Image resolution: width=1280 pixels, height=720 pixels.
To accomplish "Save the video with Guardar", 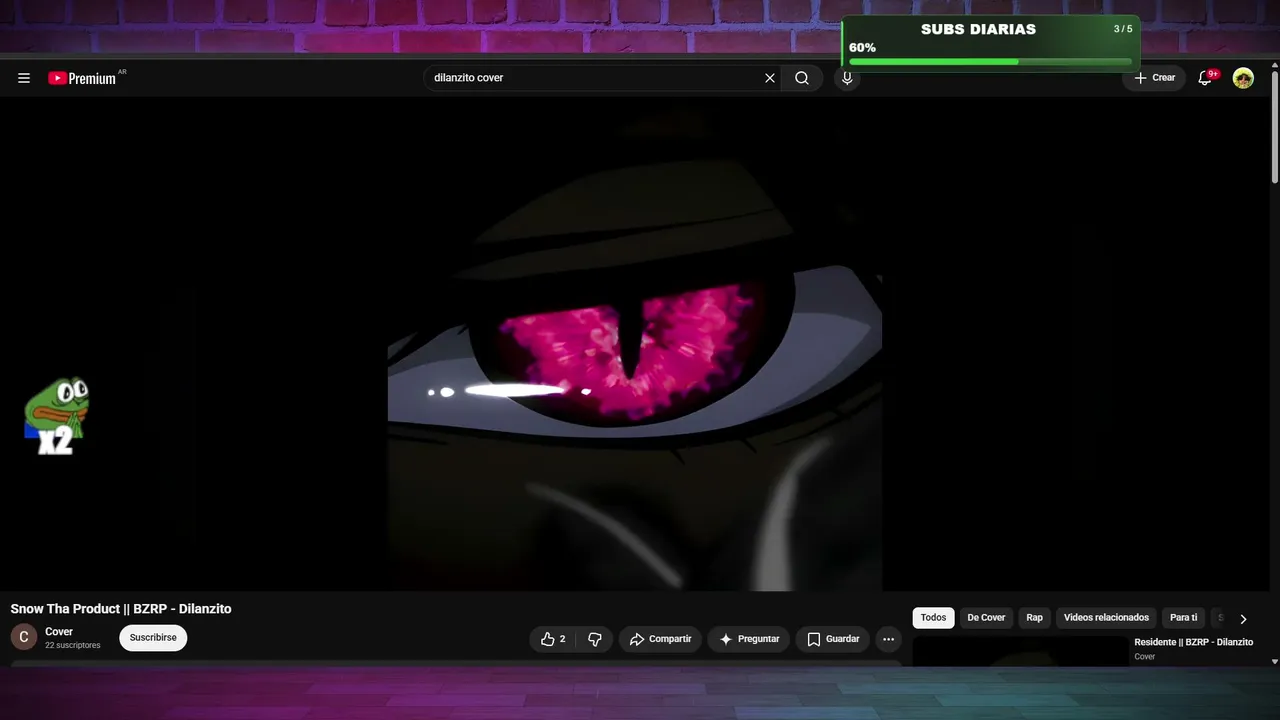I will 833,639.
